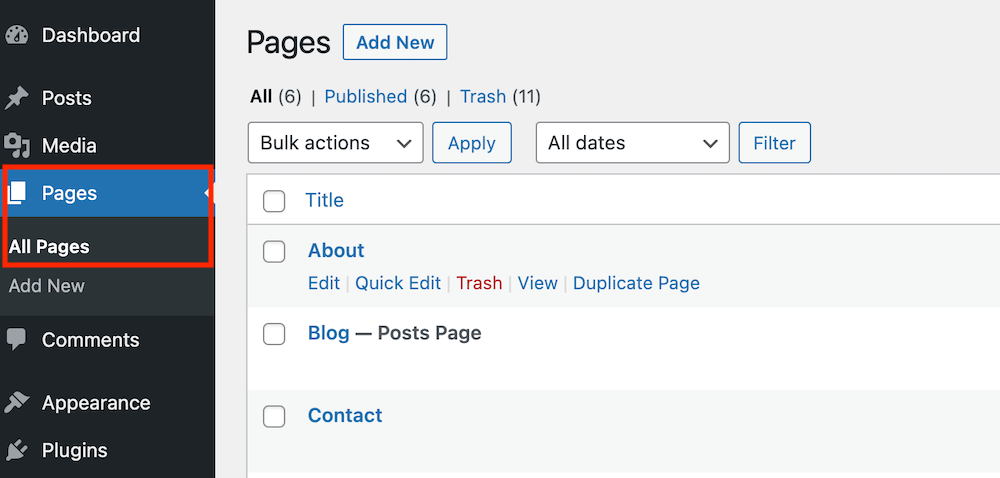1000x478 pixels.
Task: Click the Comments speech bubble icon
Action: tap(17, 340)
